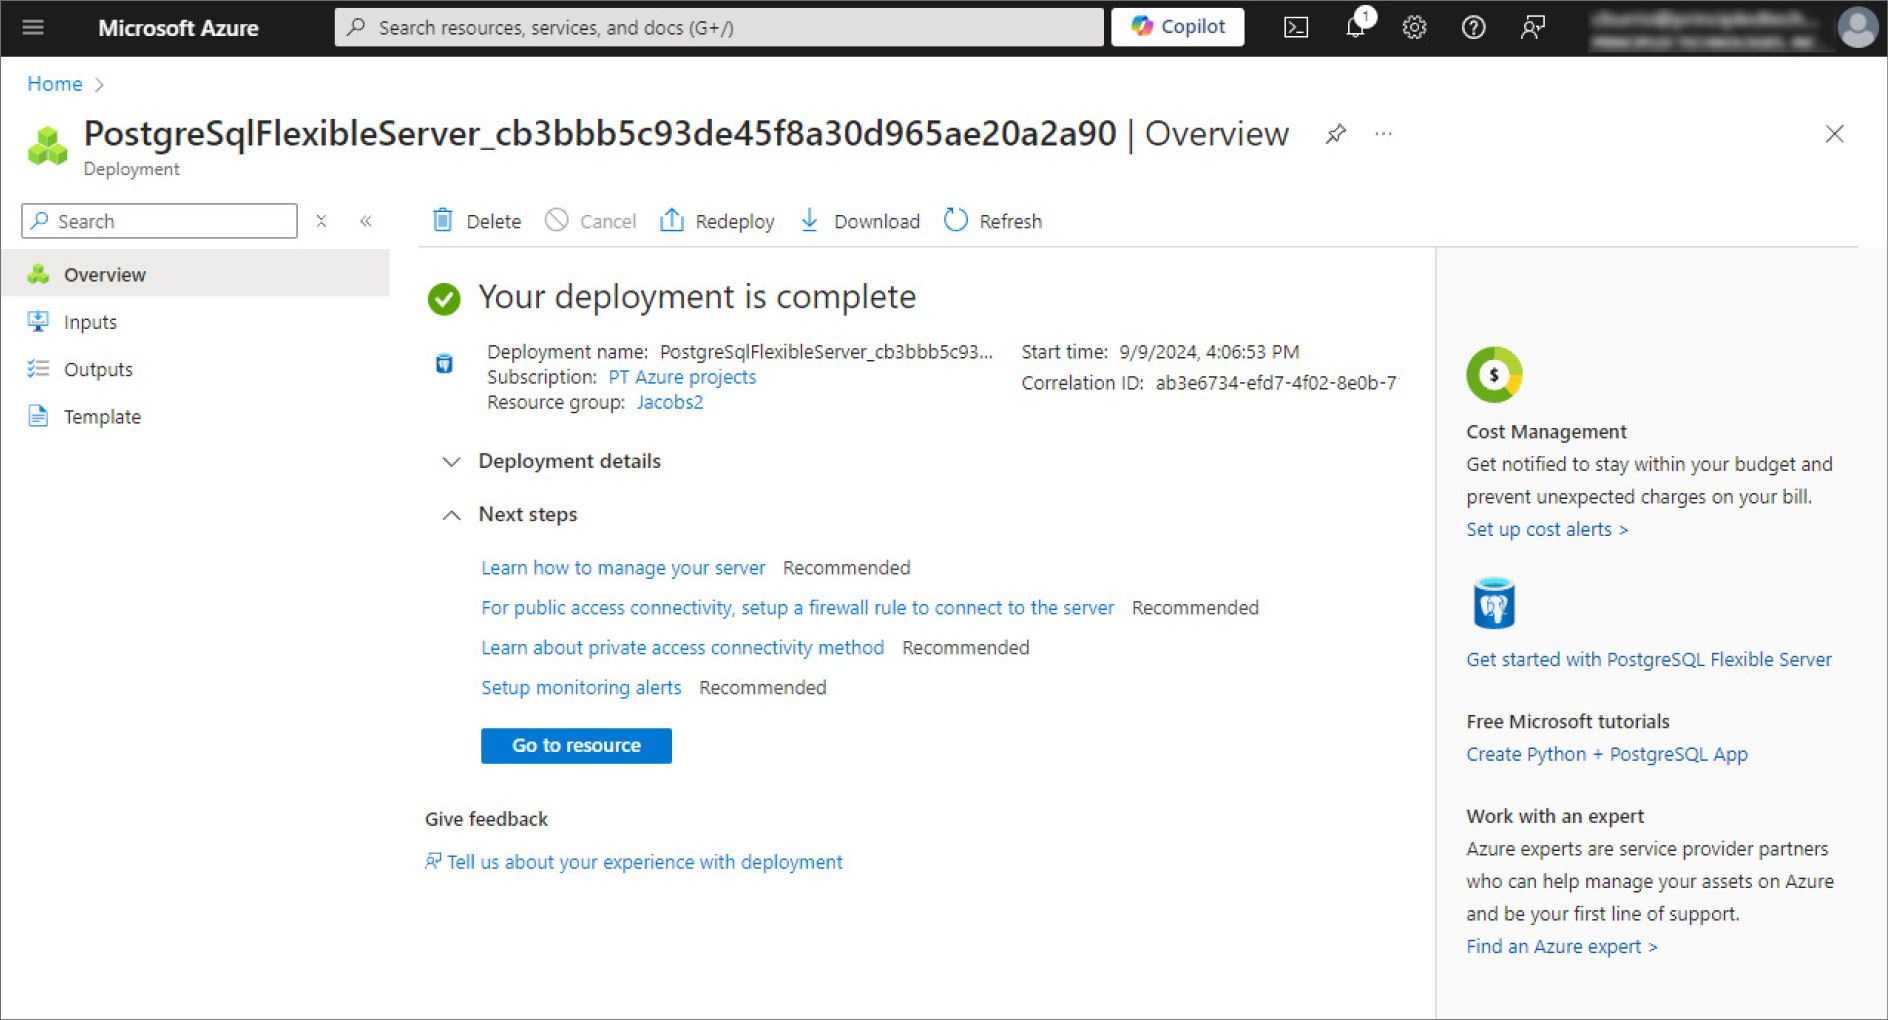Viewport: 1888px width, 1020px height.
Task: Open the firewall rule public access link
Action: click(x=797, y=608)
